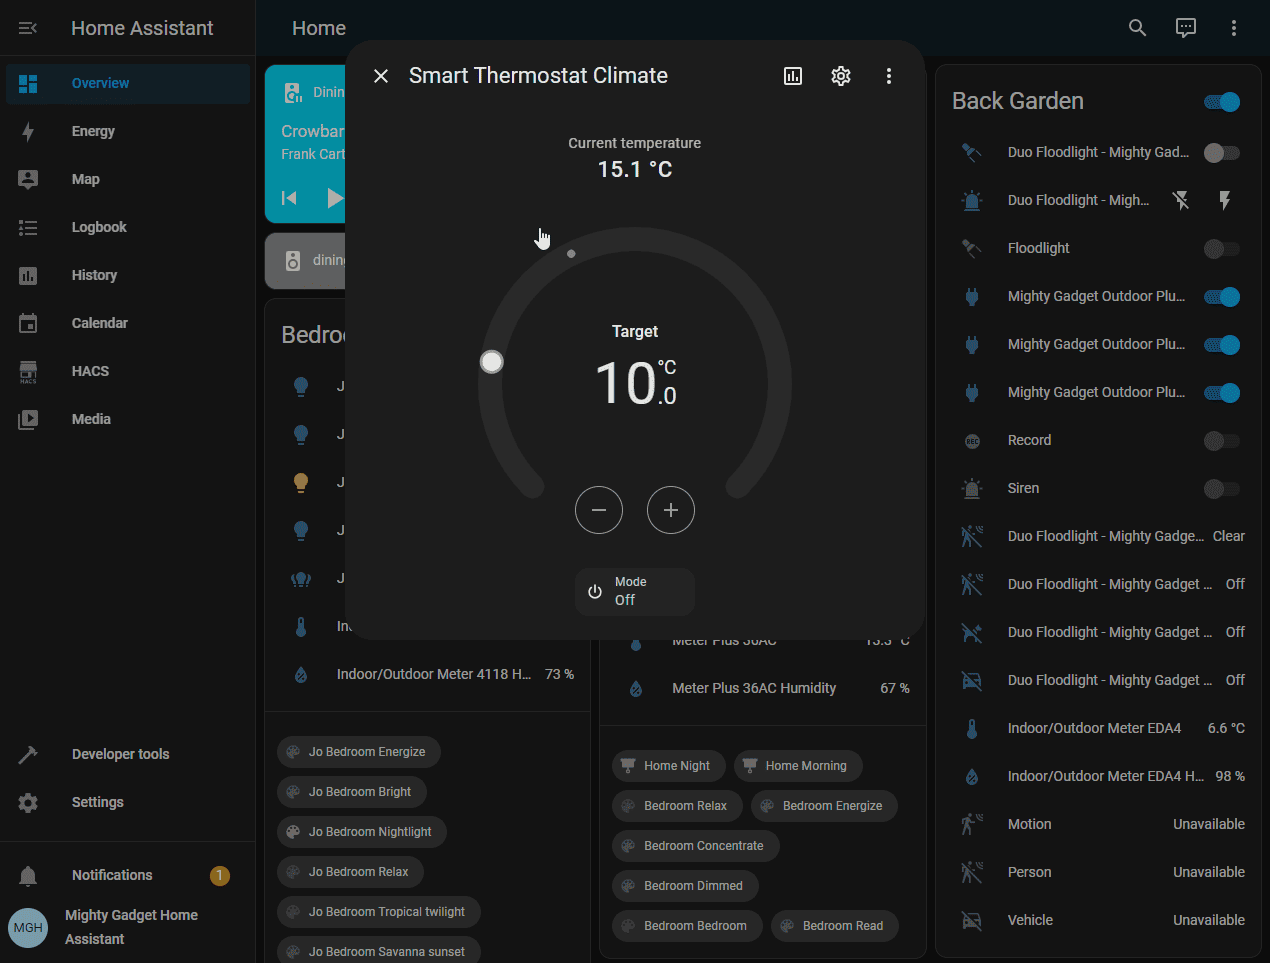
Task: Open dashboard overflow menu in header
Action: click(1233, 28)
